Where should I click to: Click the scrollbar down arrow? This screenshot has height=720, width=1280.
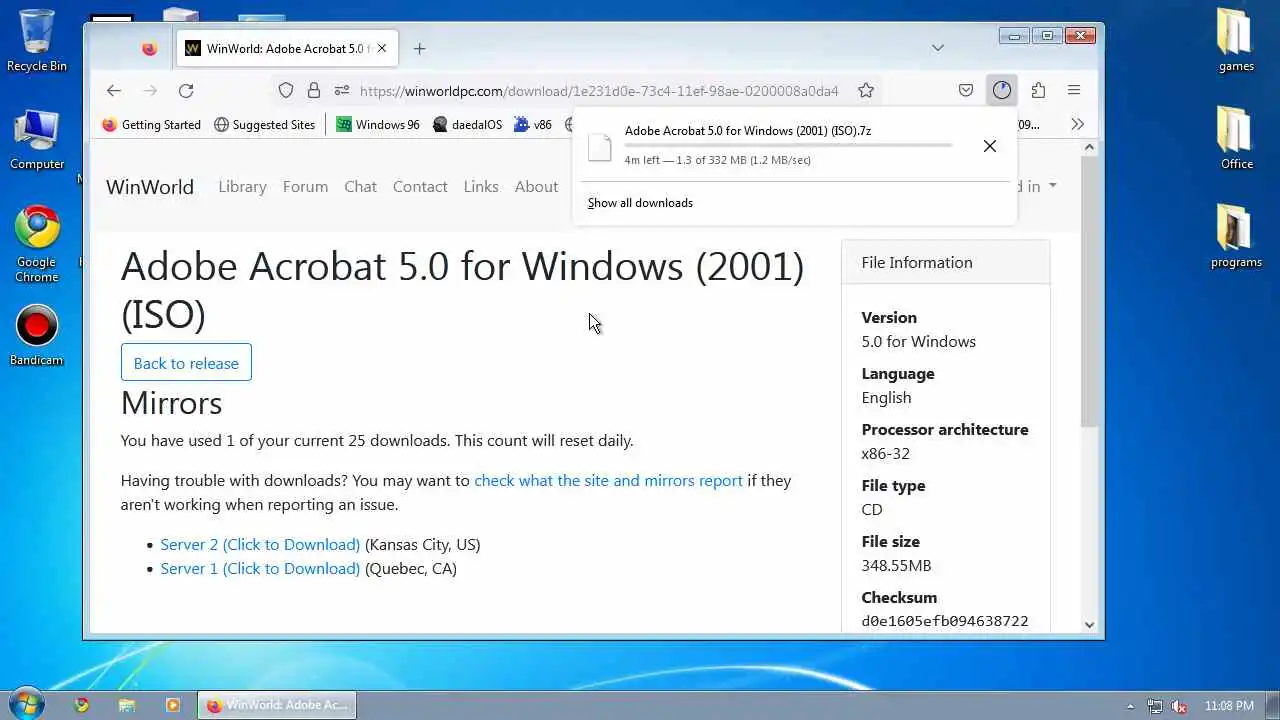(1090, 624)
